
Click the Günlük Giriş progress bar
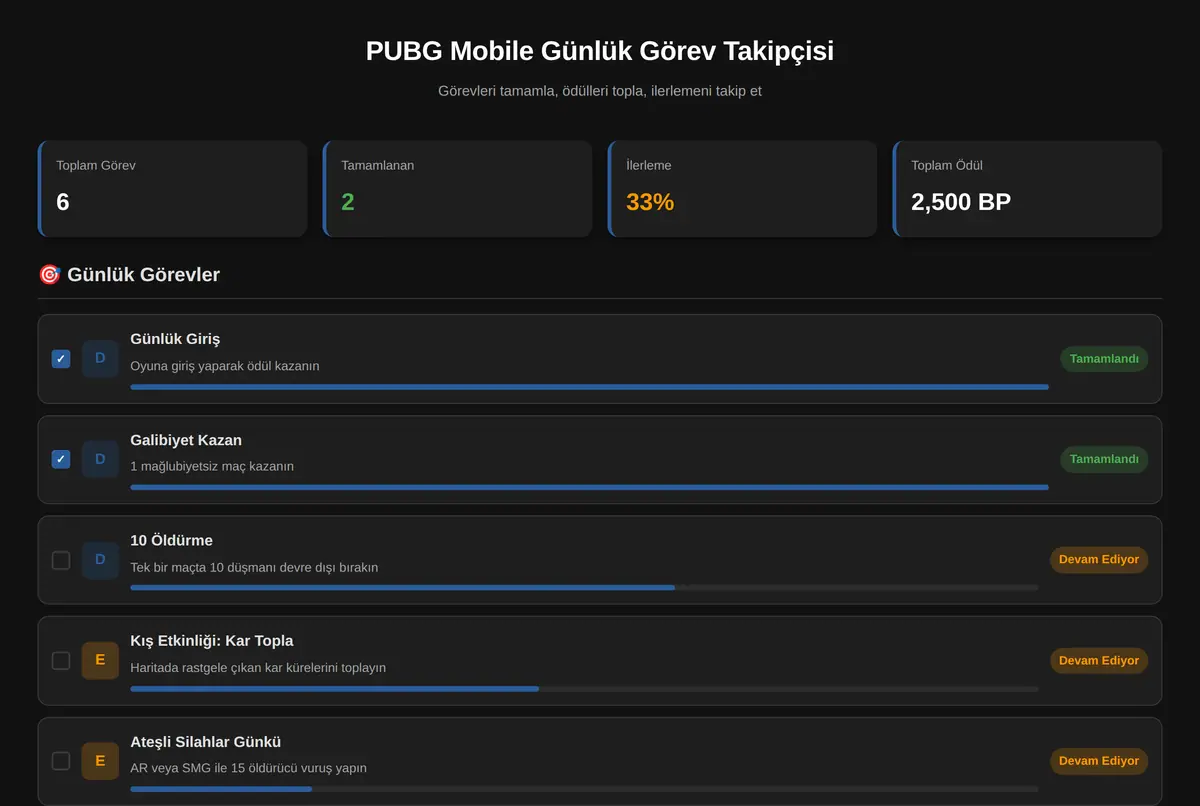[x=589, y=387]
